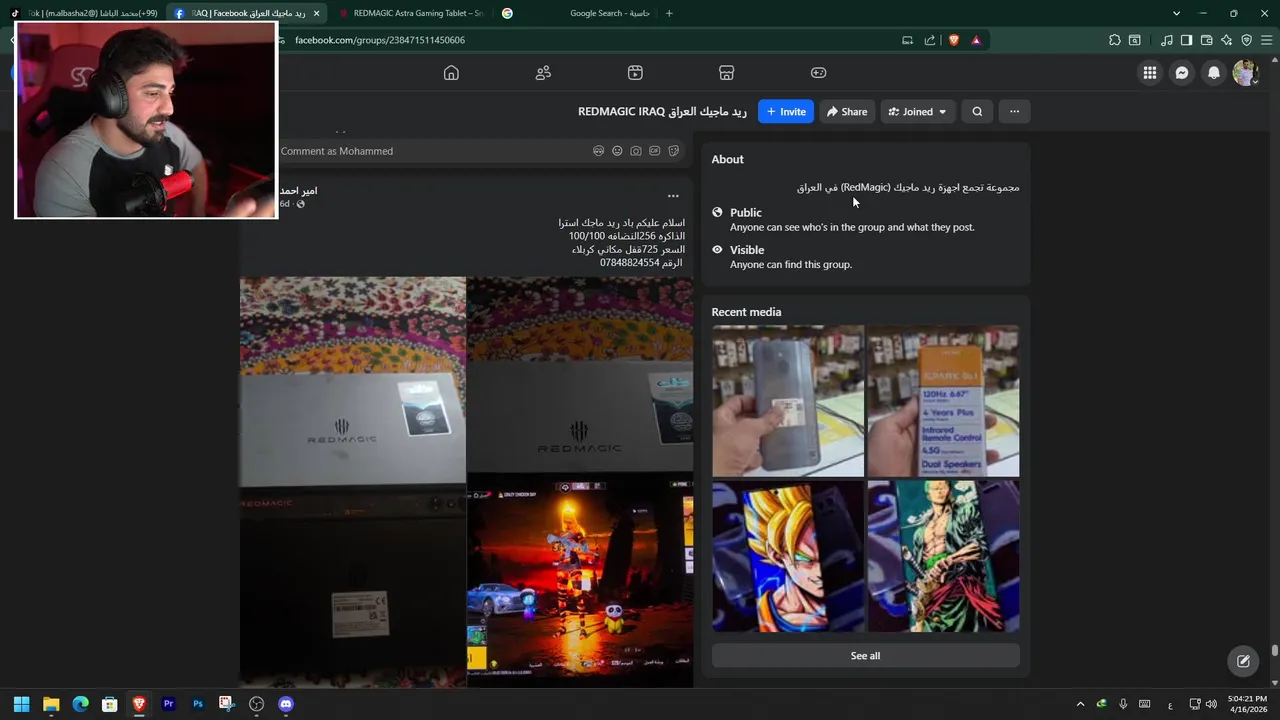Image resolution: width=1280 pixels, height=720 pixels.
Task: Open Discord from the taskbar
Action: click(x=286, y=704)
